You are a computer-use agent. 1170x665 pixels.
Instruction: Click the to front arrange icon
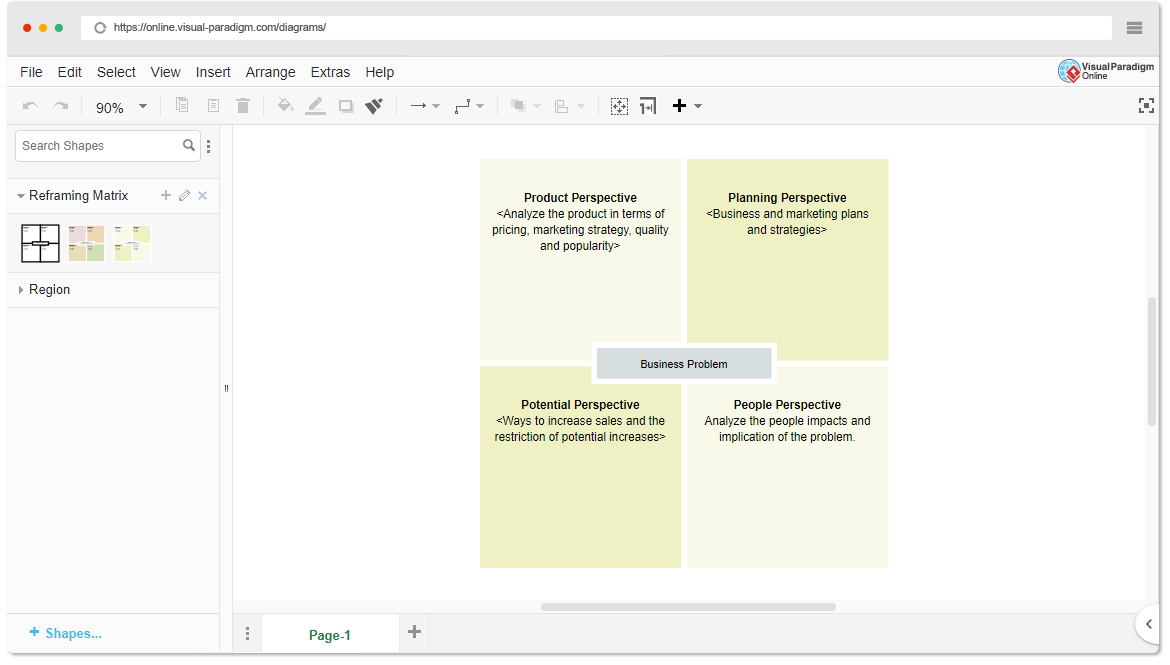[518, 106]
